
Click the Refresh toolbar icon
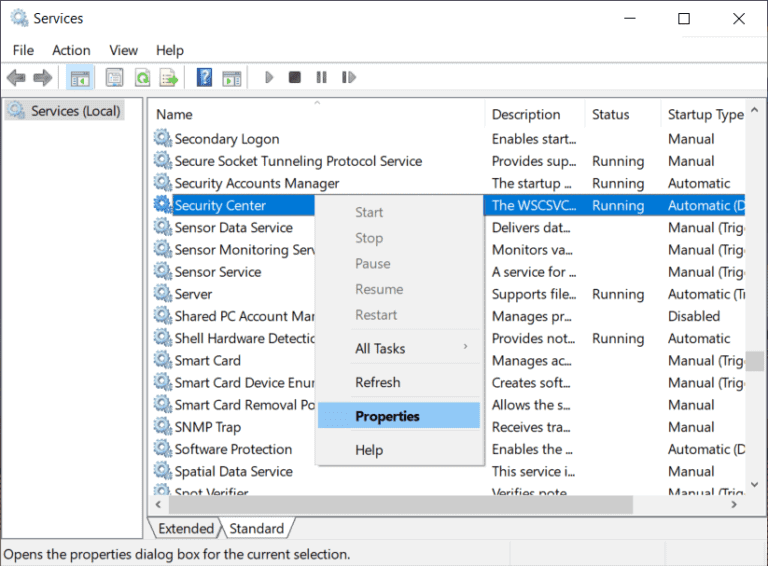tap(142, 78)
